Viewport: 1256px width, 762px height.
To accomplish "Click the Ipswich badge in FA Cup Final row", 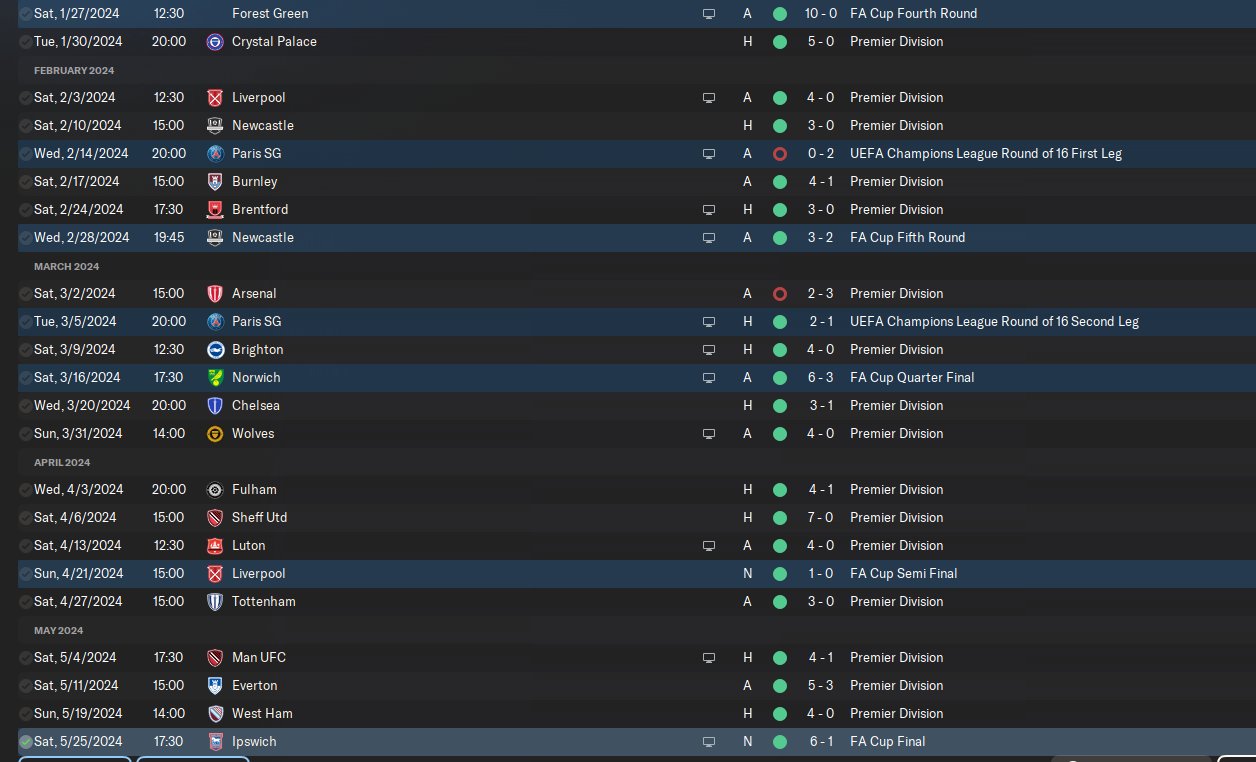I will coord(215,742).
